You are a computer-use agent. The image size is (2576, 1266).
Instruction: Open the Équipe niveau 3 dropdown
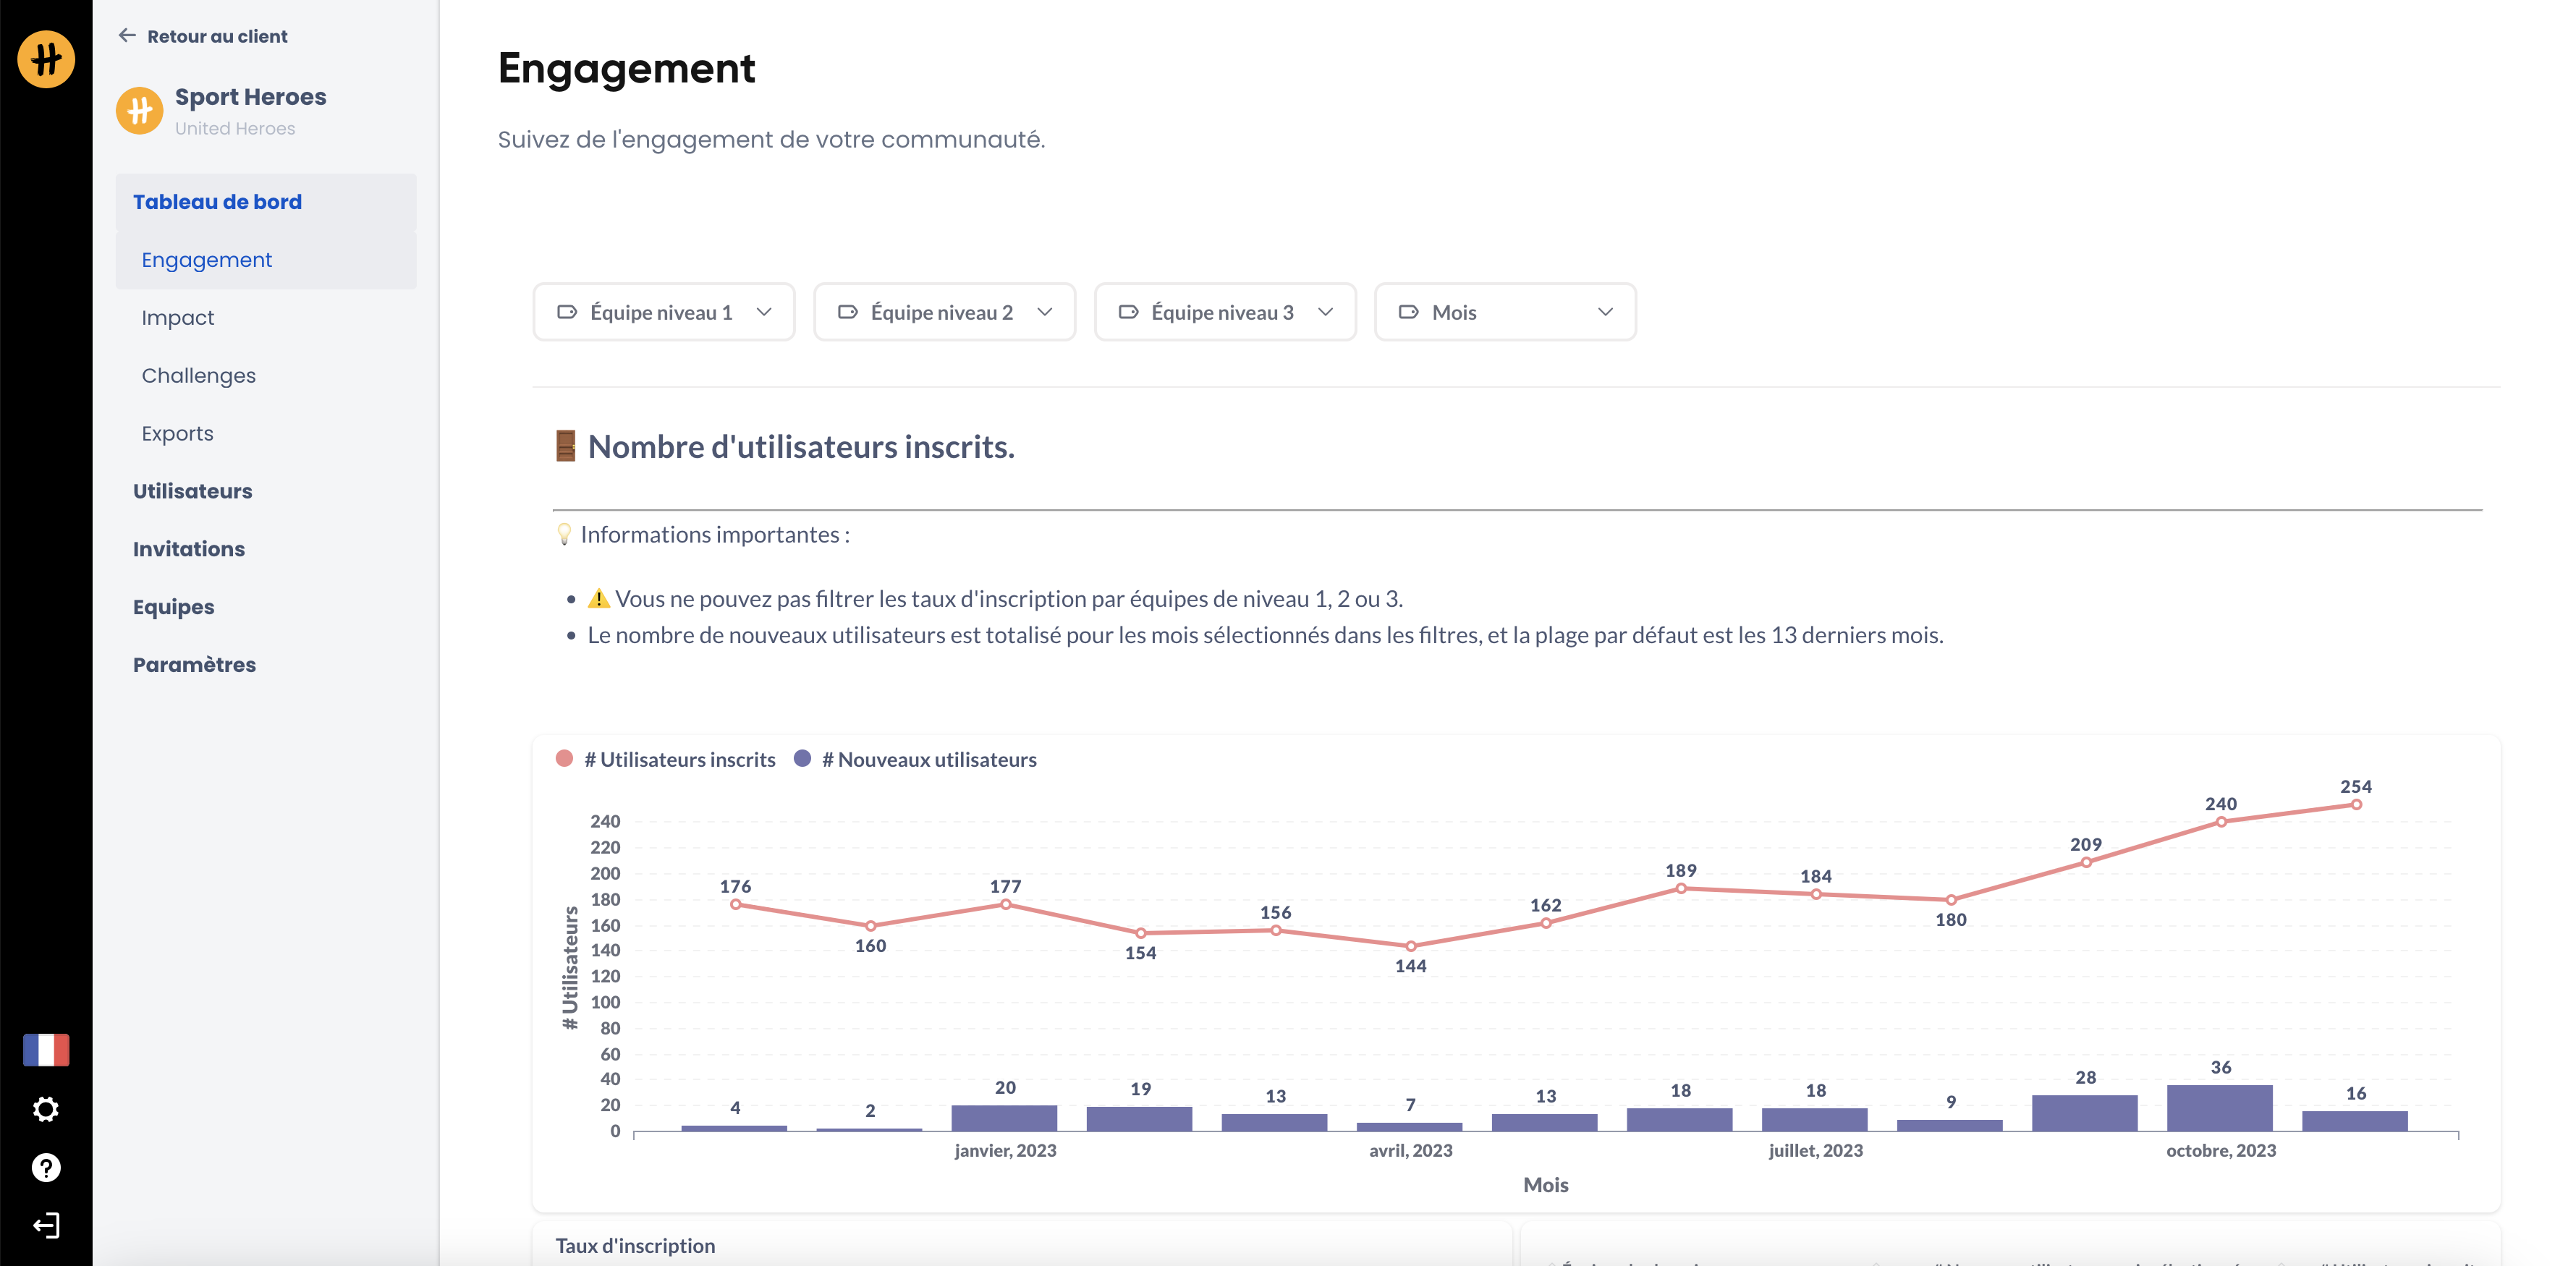(x=1225, y=312)
